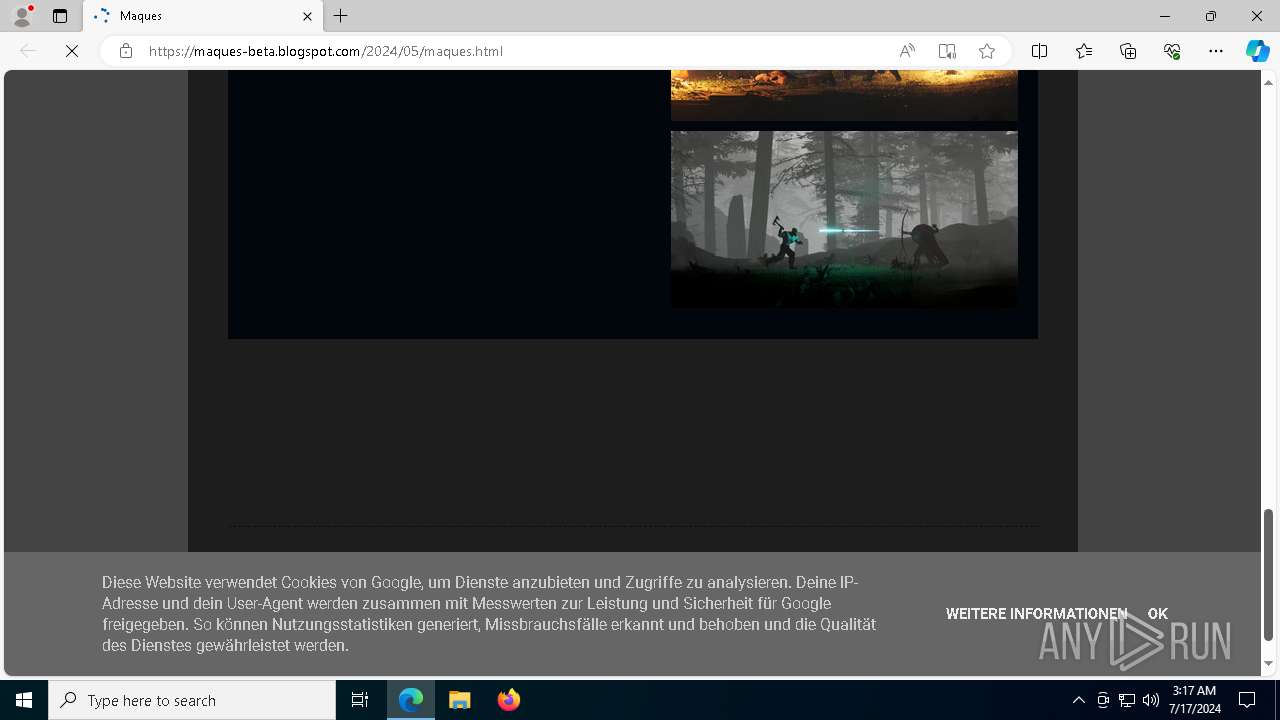Click WEITERE INFORMATIONEN link

[x=1036, y=614]
